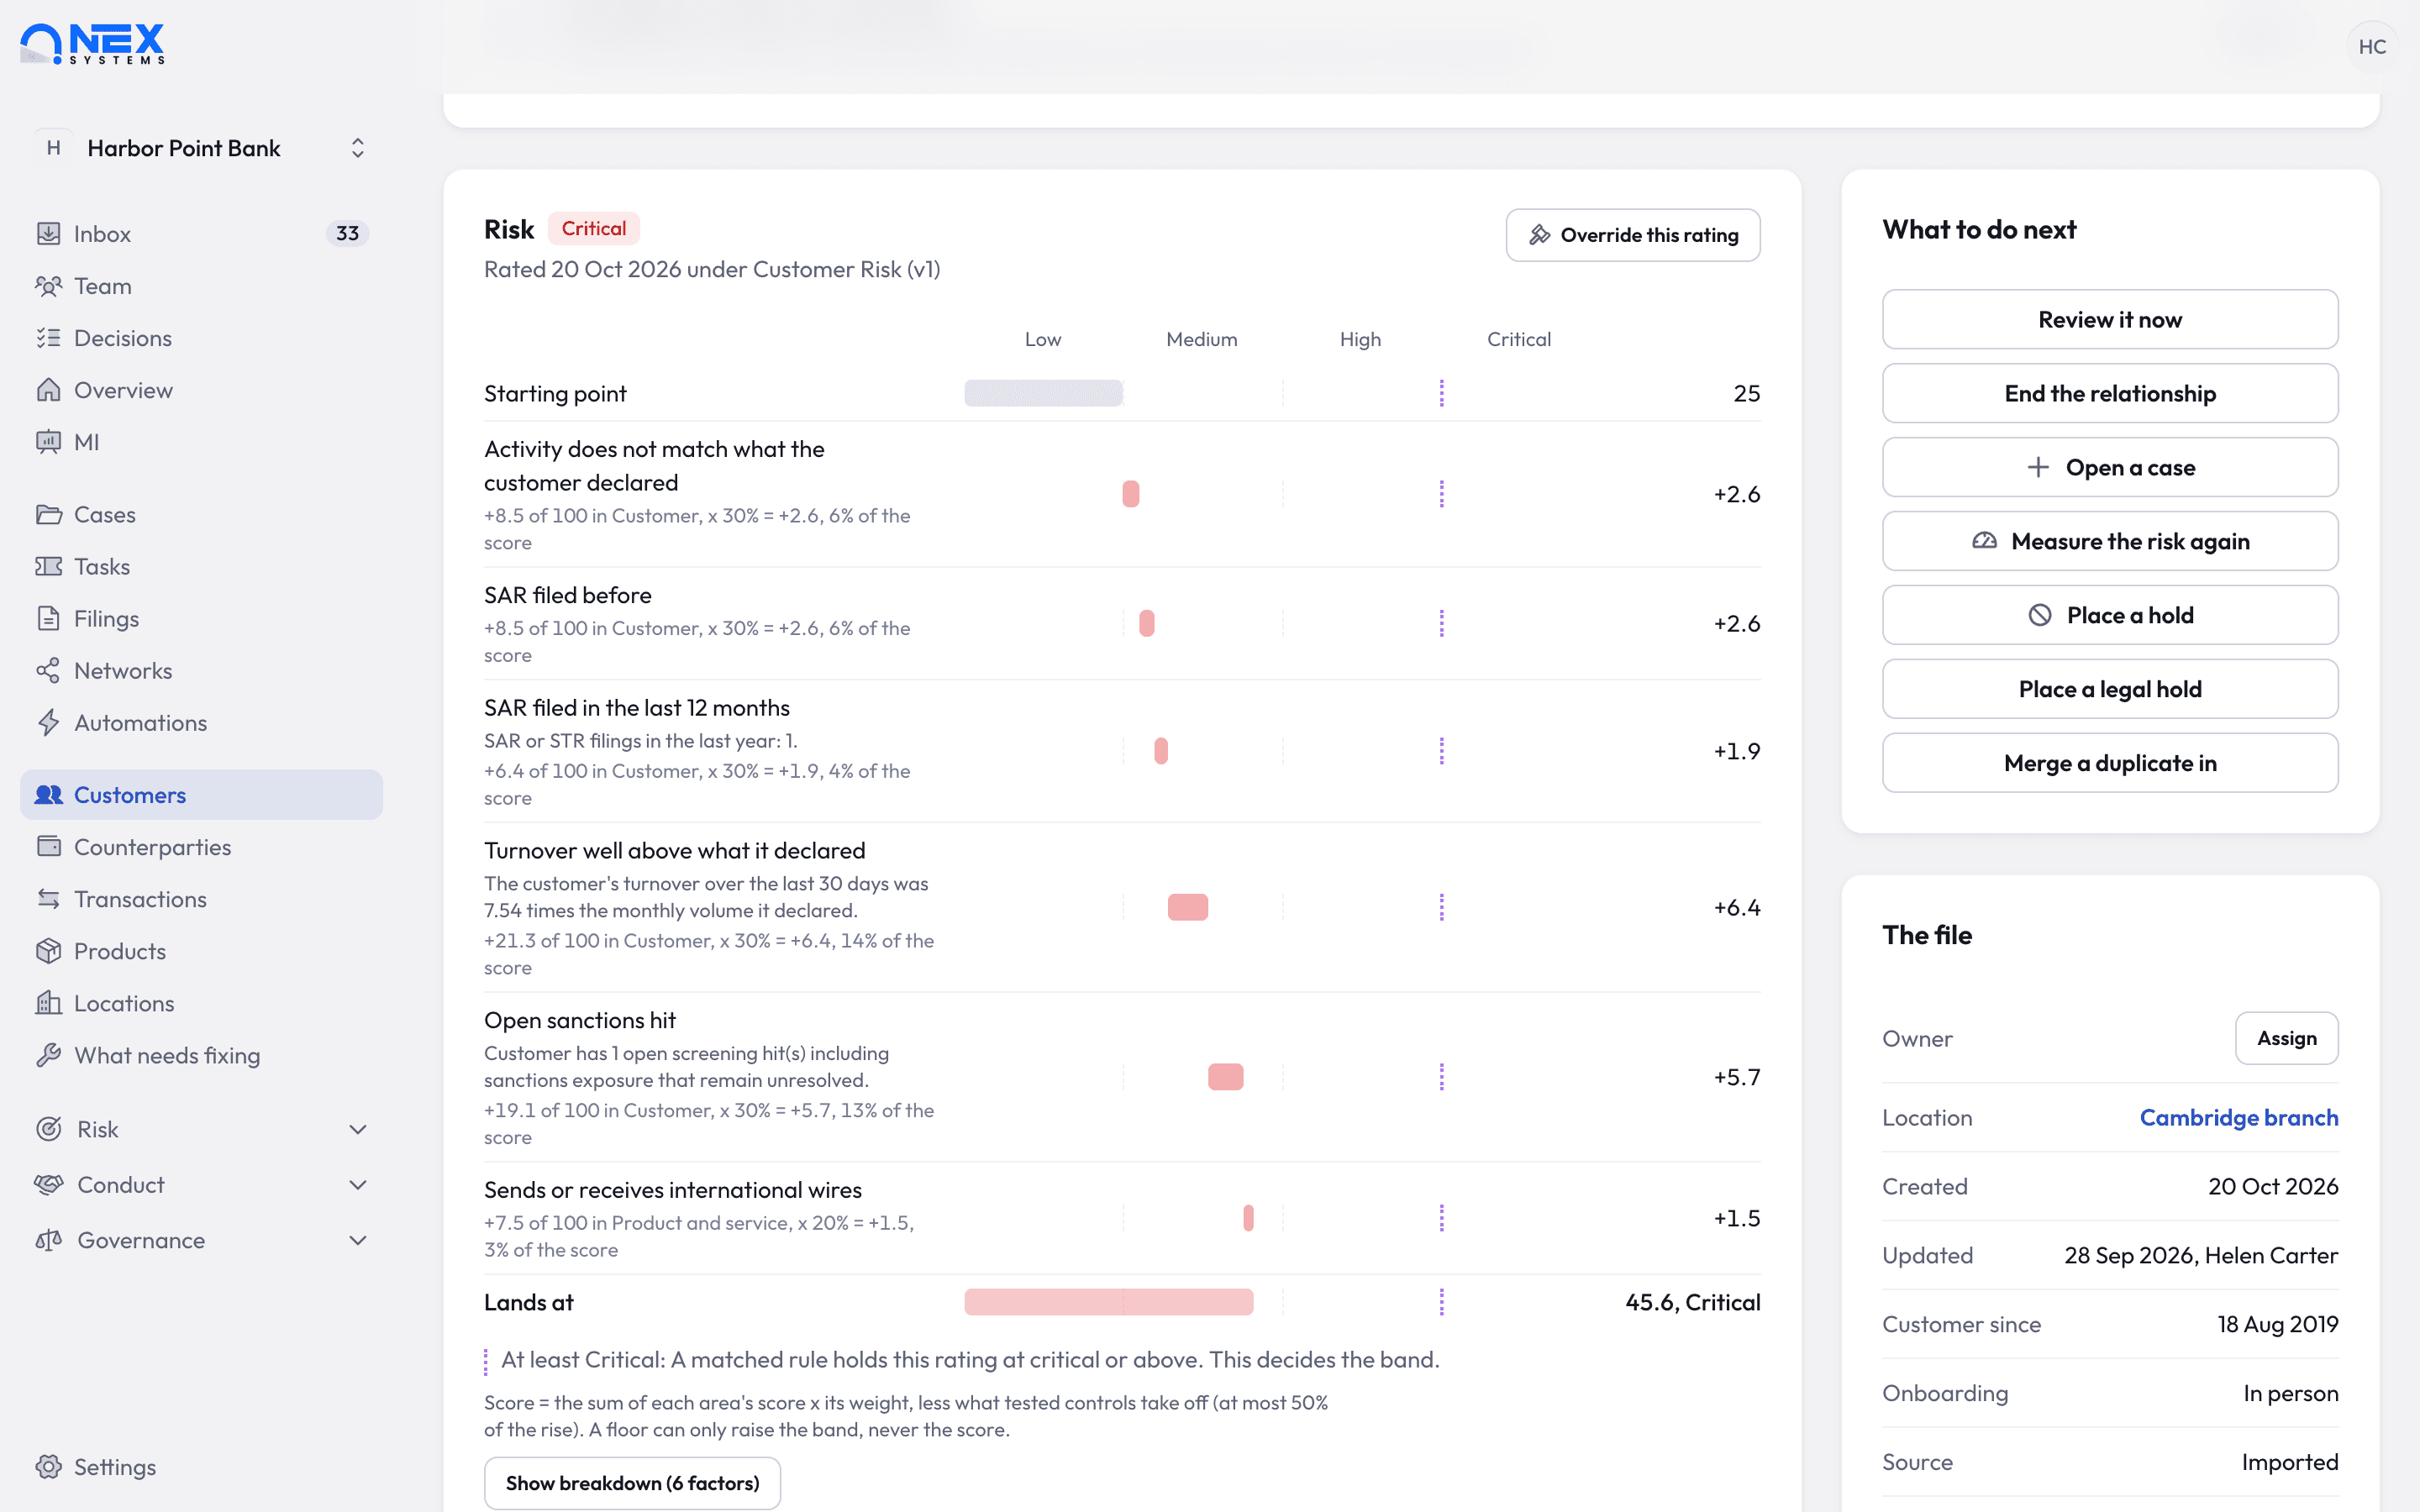Image resolution: width=2420 pixels, height=1512 pixels.
Task: Expand the Risk section chevron
Action: pyautogui.click(x=358, y=1129)
